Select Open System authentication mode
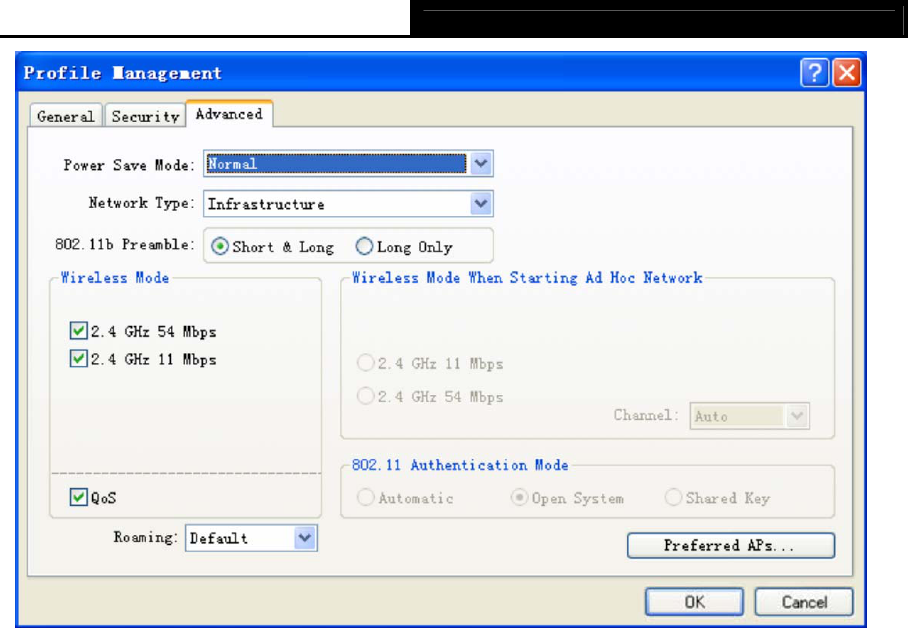This screenshot has height=628, width=908. [518, 498]
